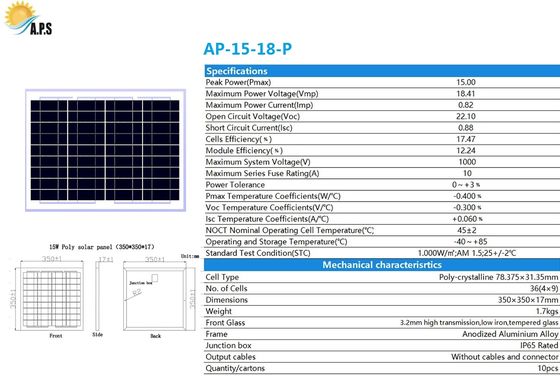Select the 1.7kgs value
The image size is (560, 376).
pyautogui.click(x=547, y=312)
